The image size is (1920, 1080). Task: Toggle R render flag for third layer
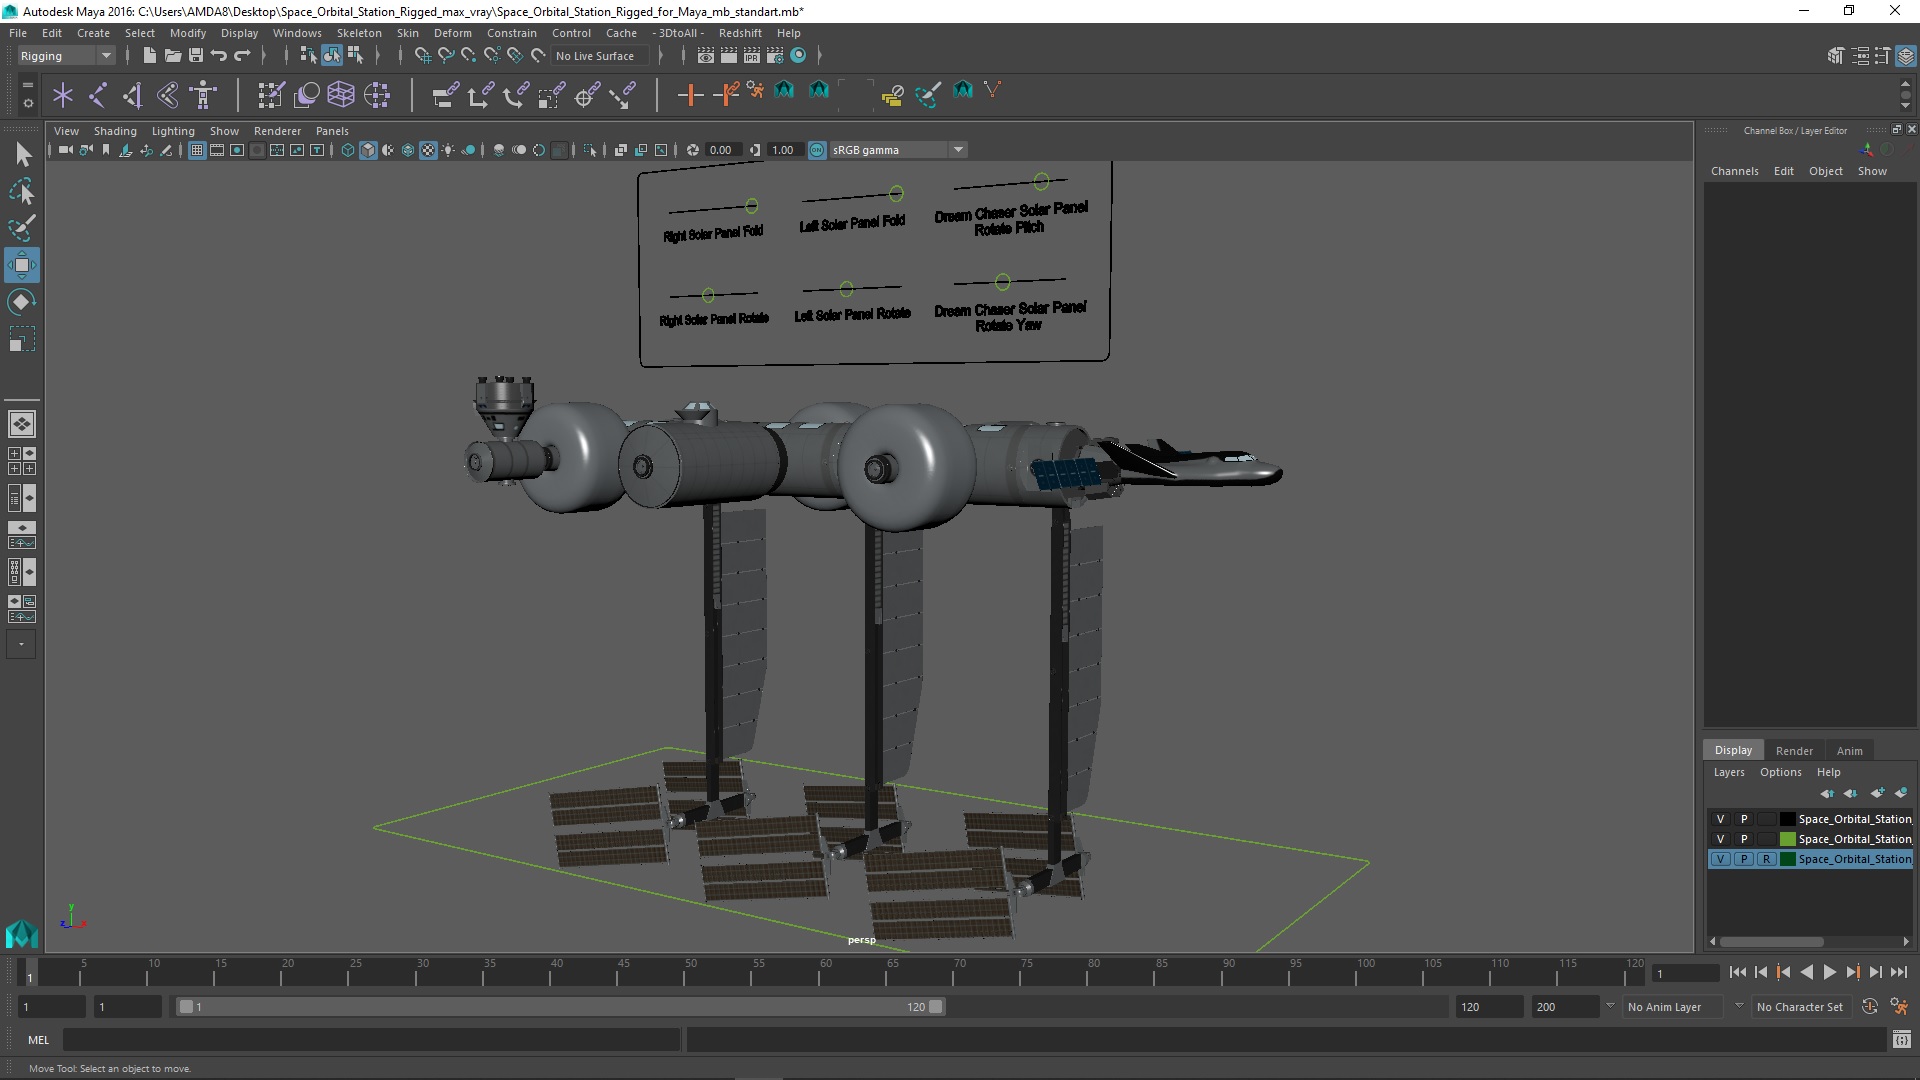1766,858
